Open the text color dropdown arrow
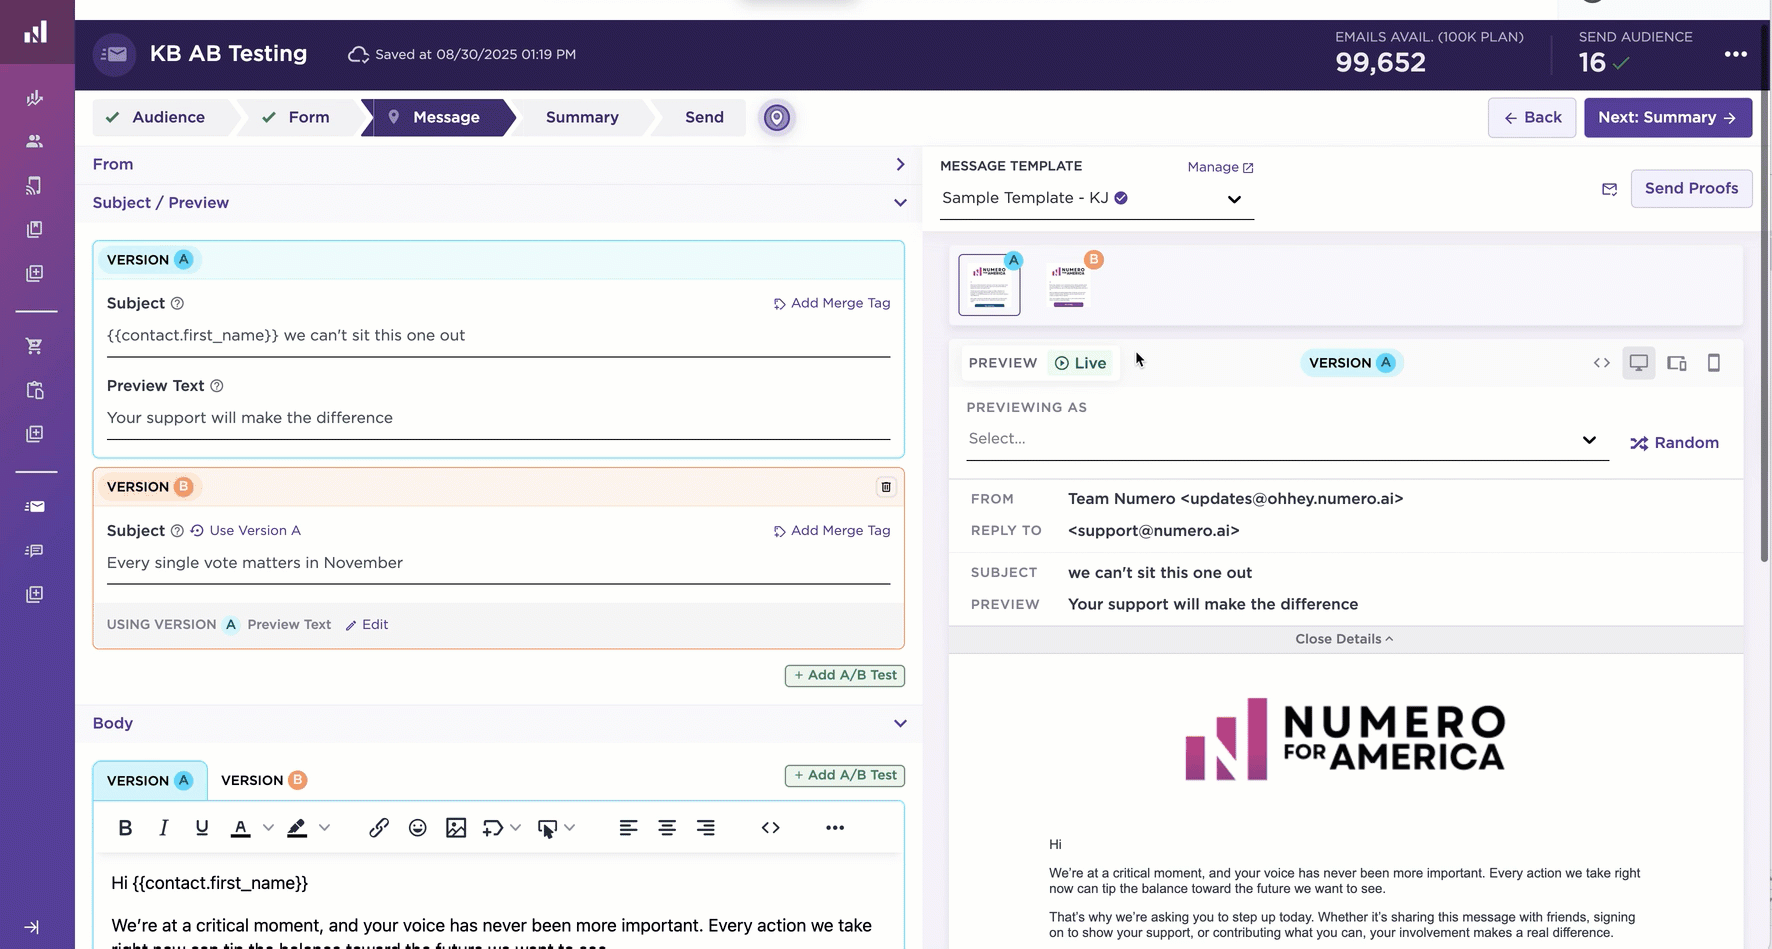This screenshot has height=949, width=1772. coord(268,828)
